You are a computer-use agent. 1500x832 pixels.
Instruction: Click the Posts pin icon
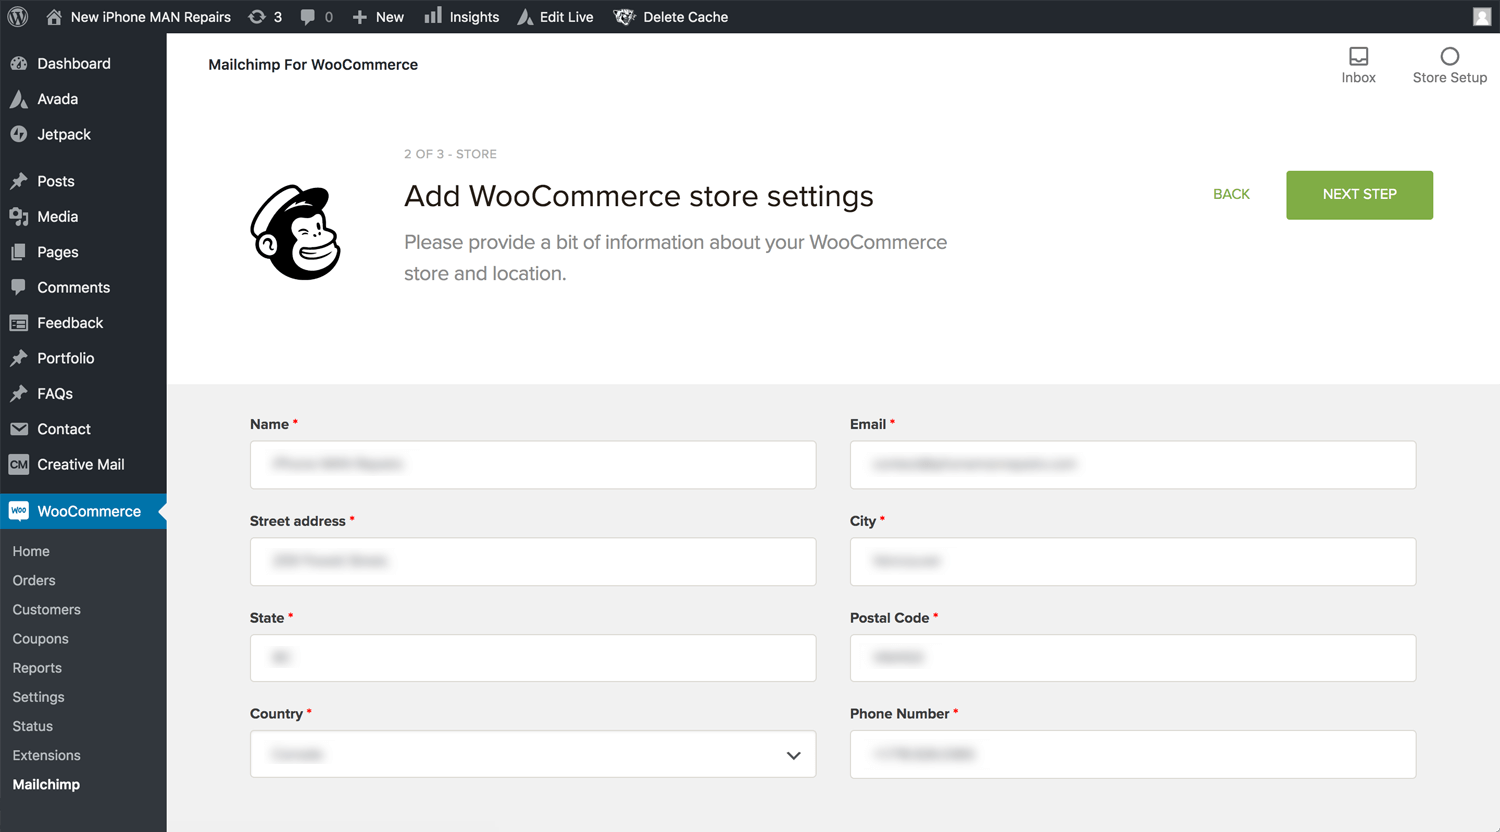click(19, 181)
